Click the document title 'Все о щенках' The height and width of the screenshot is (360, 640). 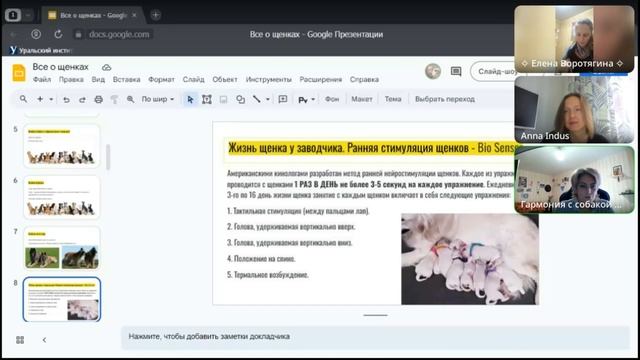(x=60, y=67)
